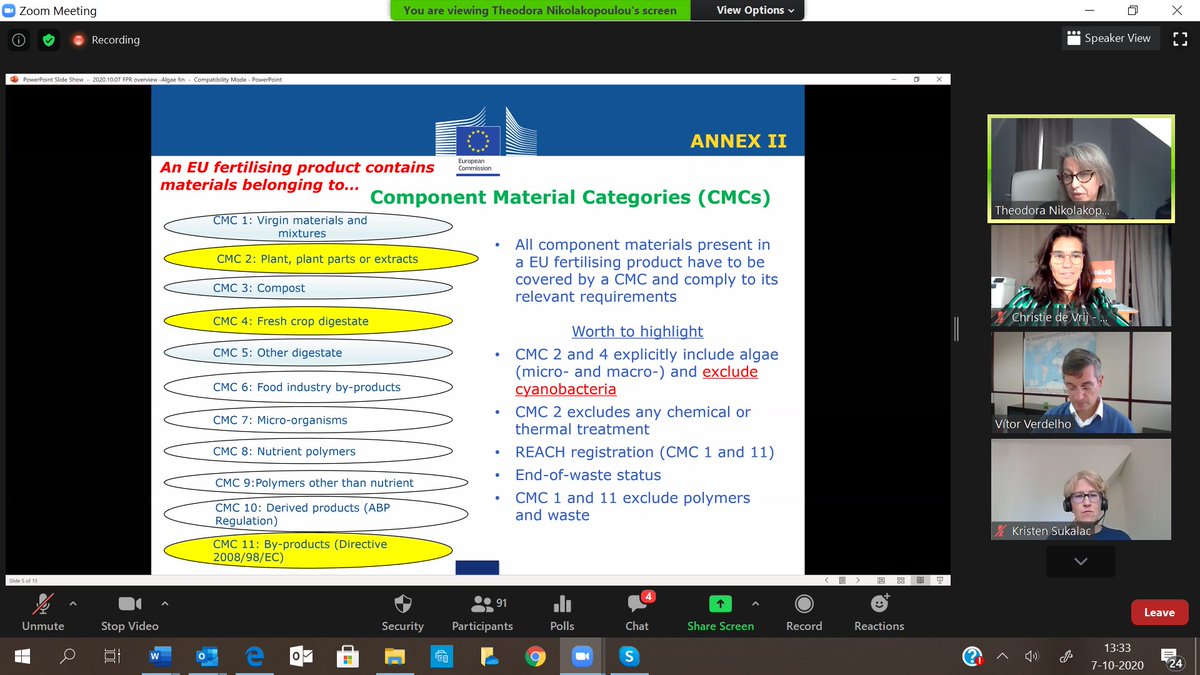Image resolution: width=1200 pixels, height=675 pixels.
Task: Open the Reactions picker
Action: [x=878, y=612]
